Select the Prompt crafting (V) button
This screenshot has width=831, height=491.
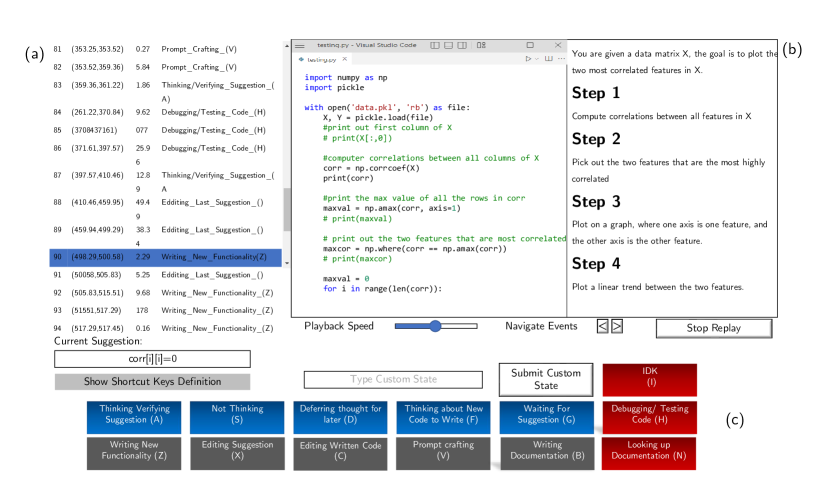(443, 453)
